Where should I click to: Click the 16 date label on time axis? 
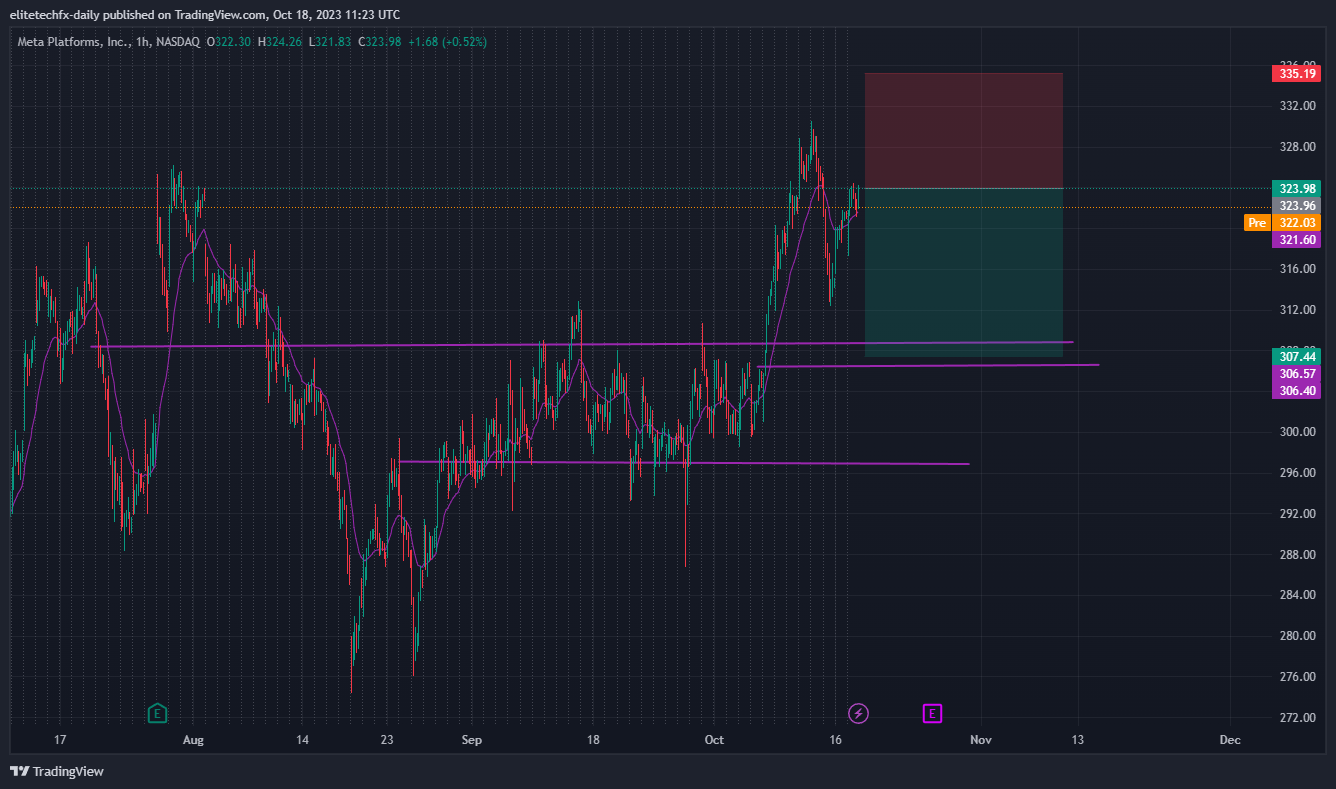[x=836, y=740]
